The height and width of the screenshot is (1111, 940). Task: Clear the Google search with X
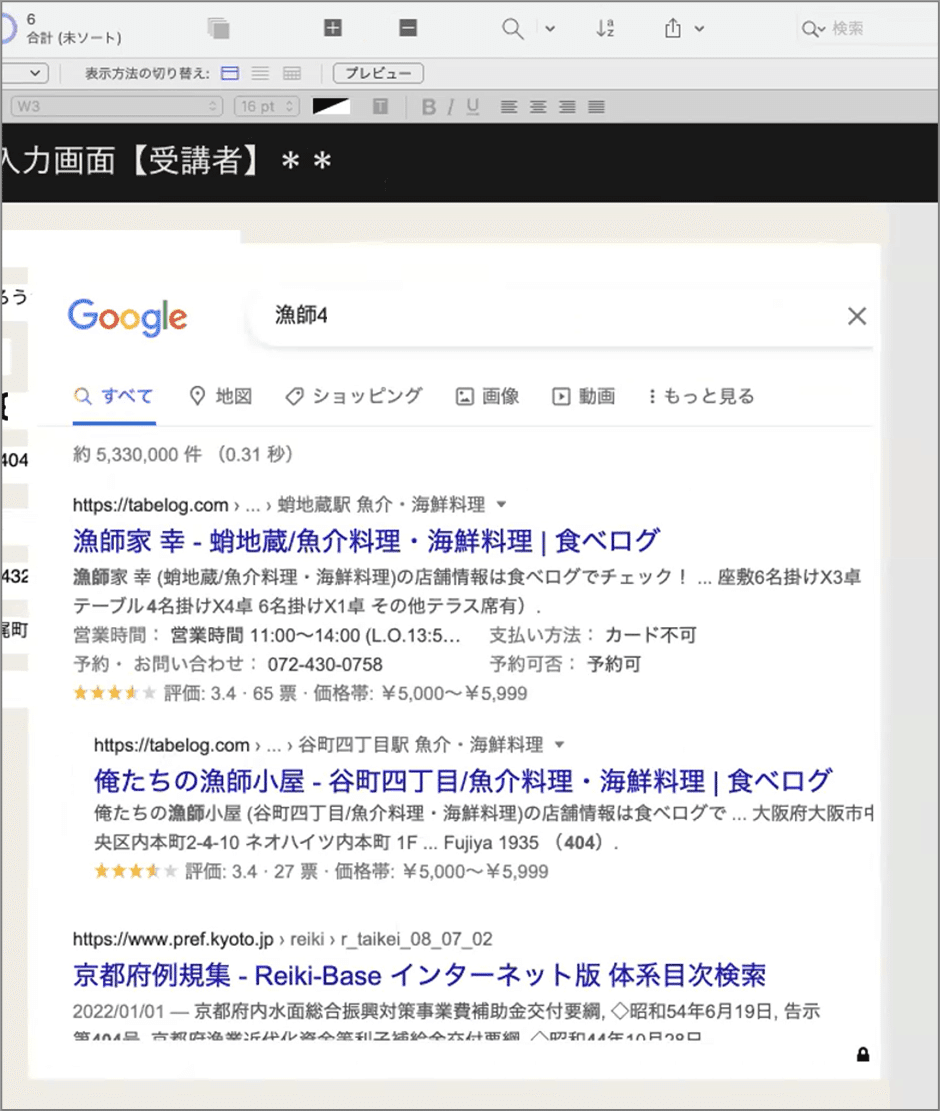(857, 316)
